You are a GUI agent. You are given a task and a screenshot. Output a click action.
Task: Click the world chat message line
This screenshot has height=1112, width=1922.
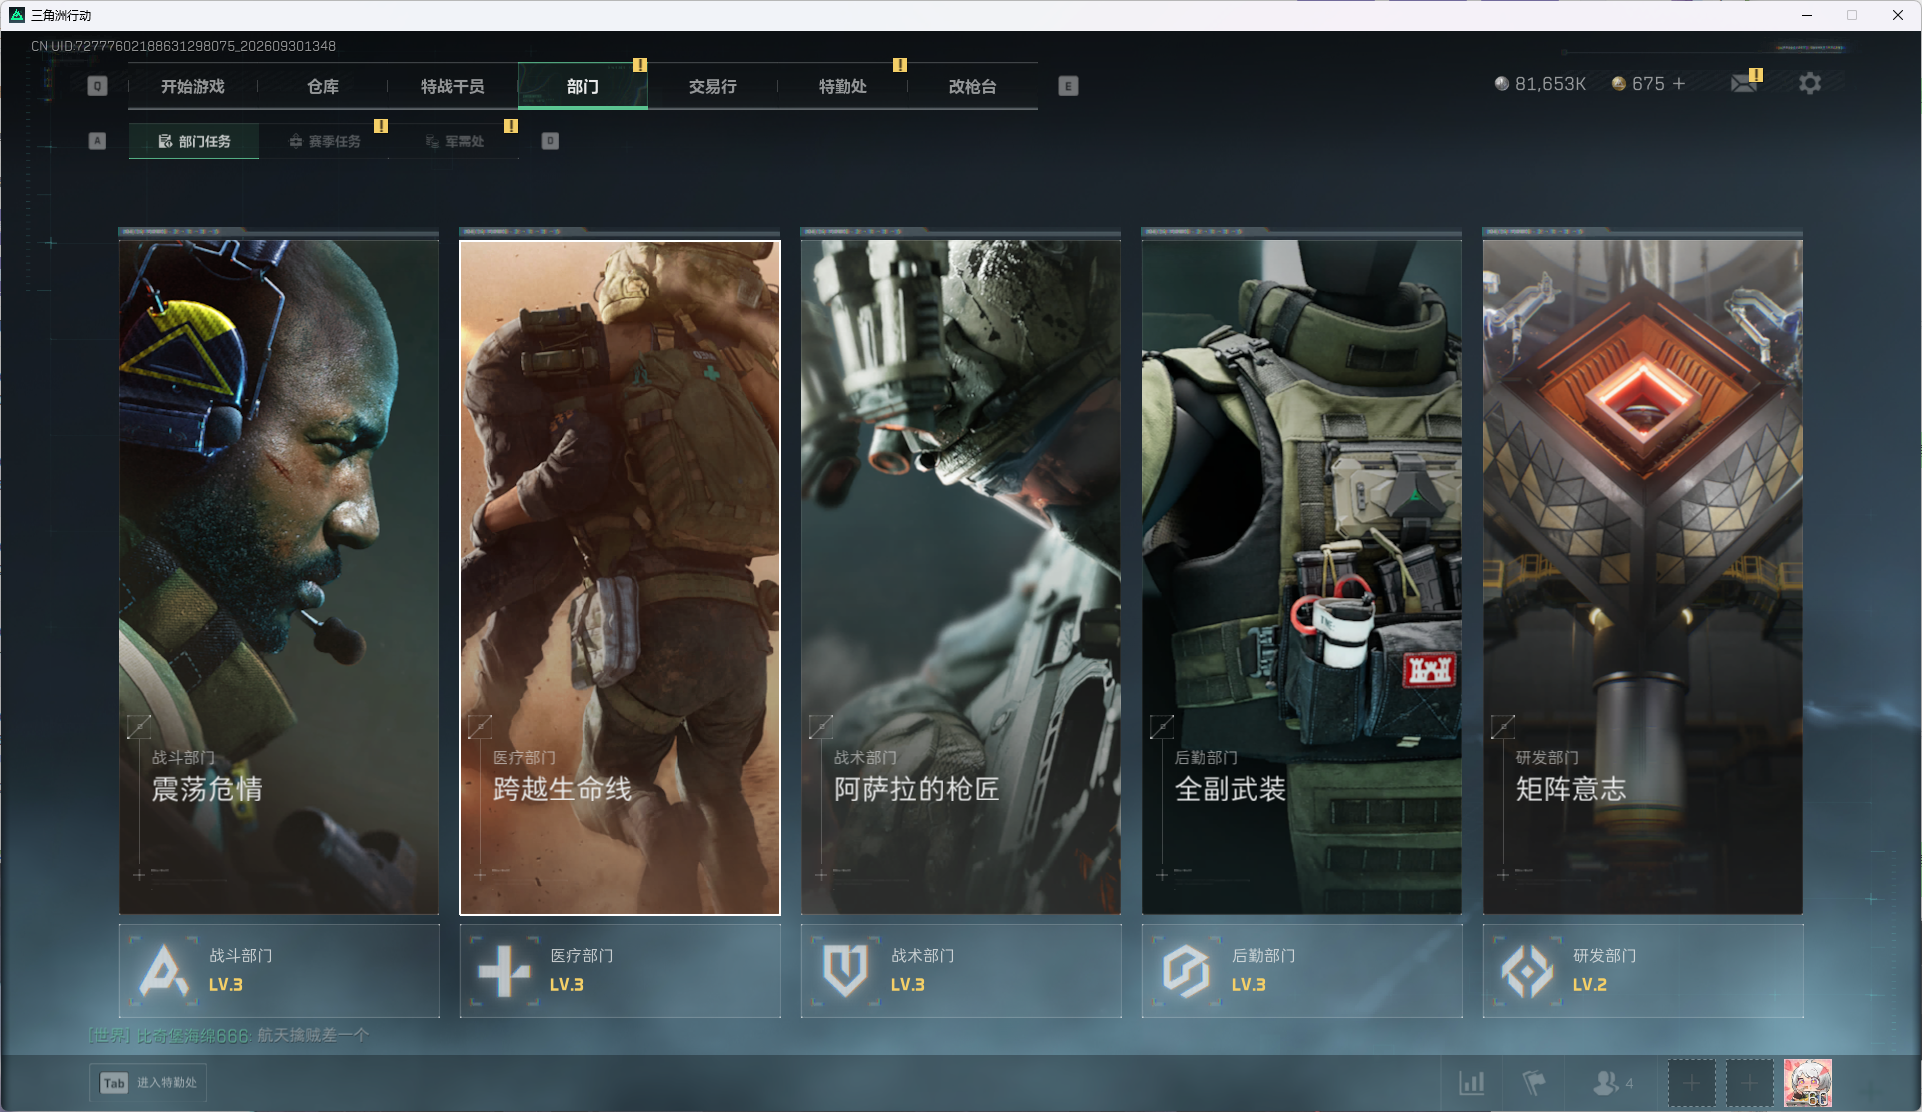pos(229,1035)
